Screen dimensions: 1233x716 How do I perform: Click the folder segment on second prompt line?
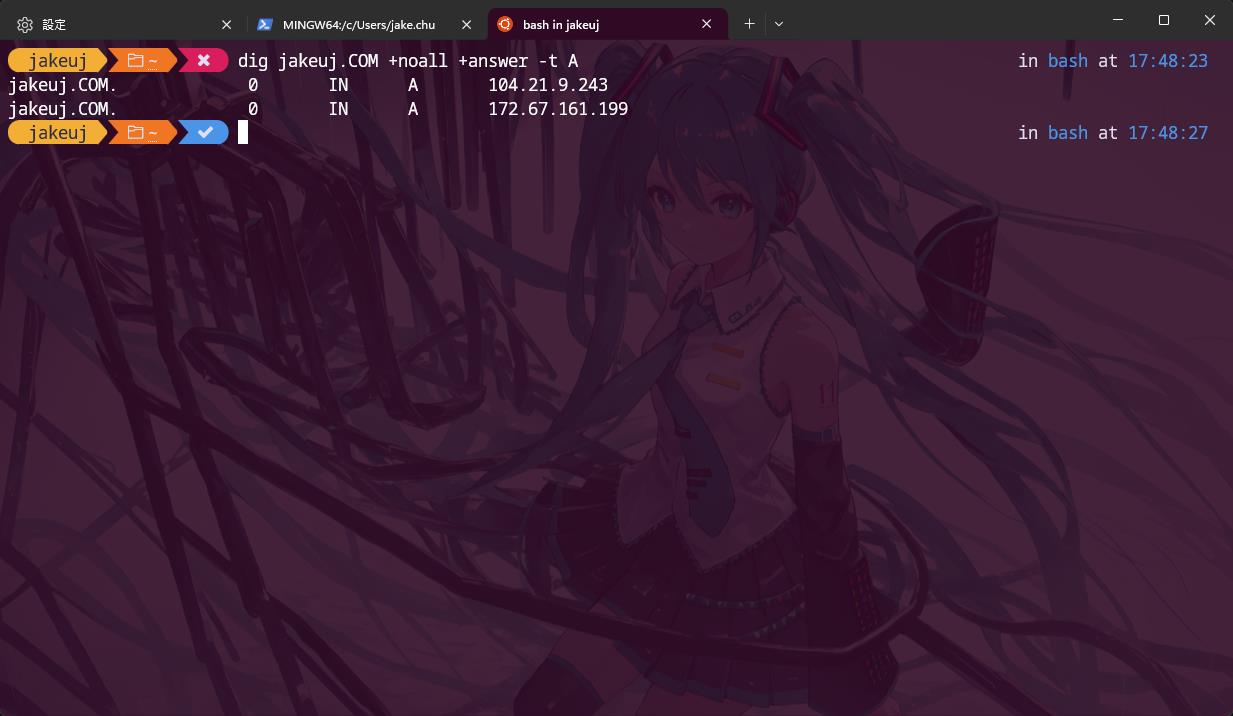click(x=142, y=132)
